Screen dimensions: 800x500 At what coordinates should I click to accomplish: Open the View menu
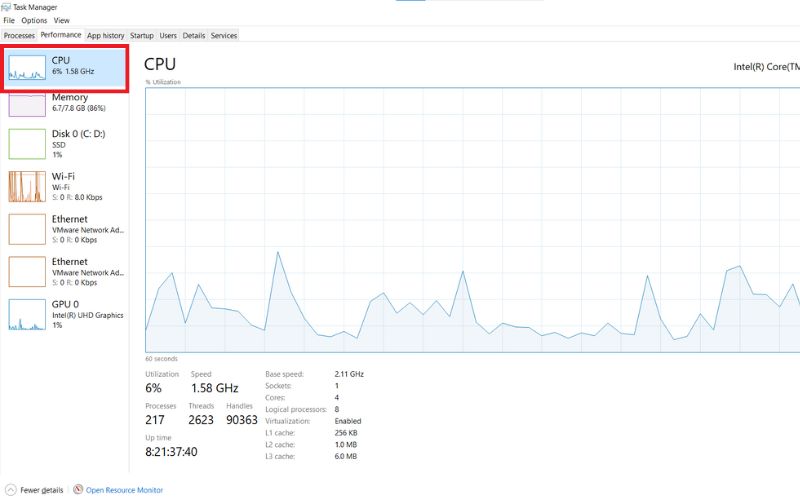pos(62,20)
